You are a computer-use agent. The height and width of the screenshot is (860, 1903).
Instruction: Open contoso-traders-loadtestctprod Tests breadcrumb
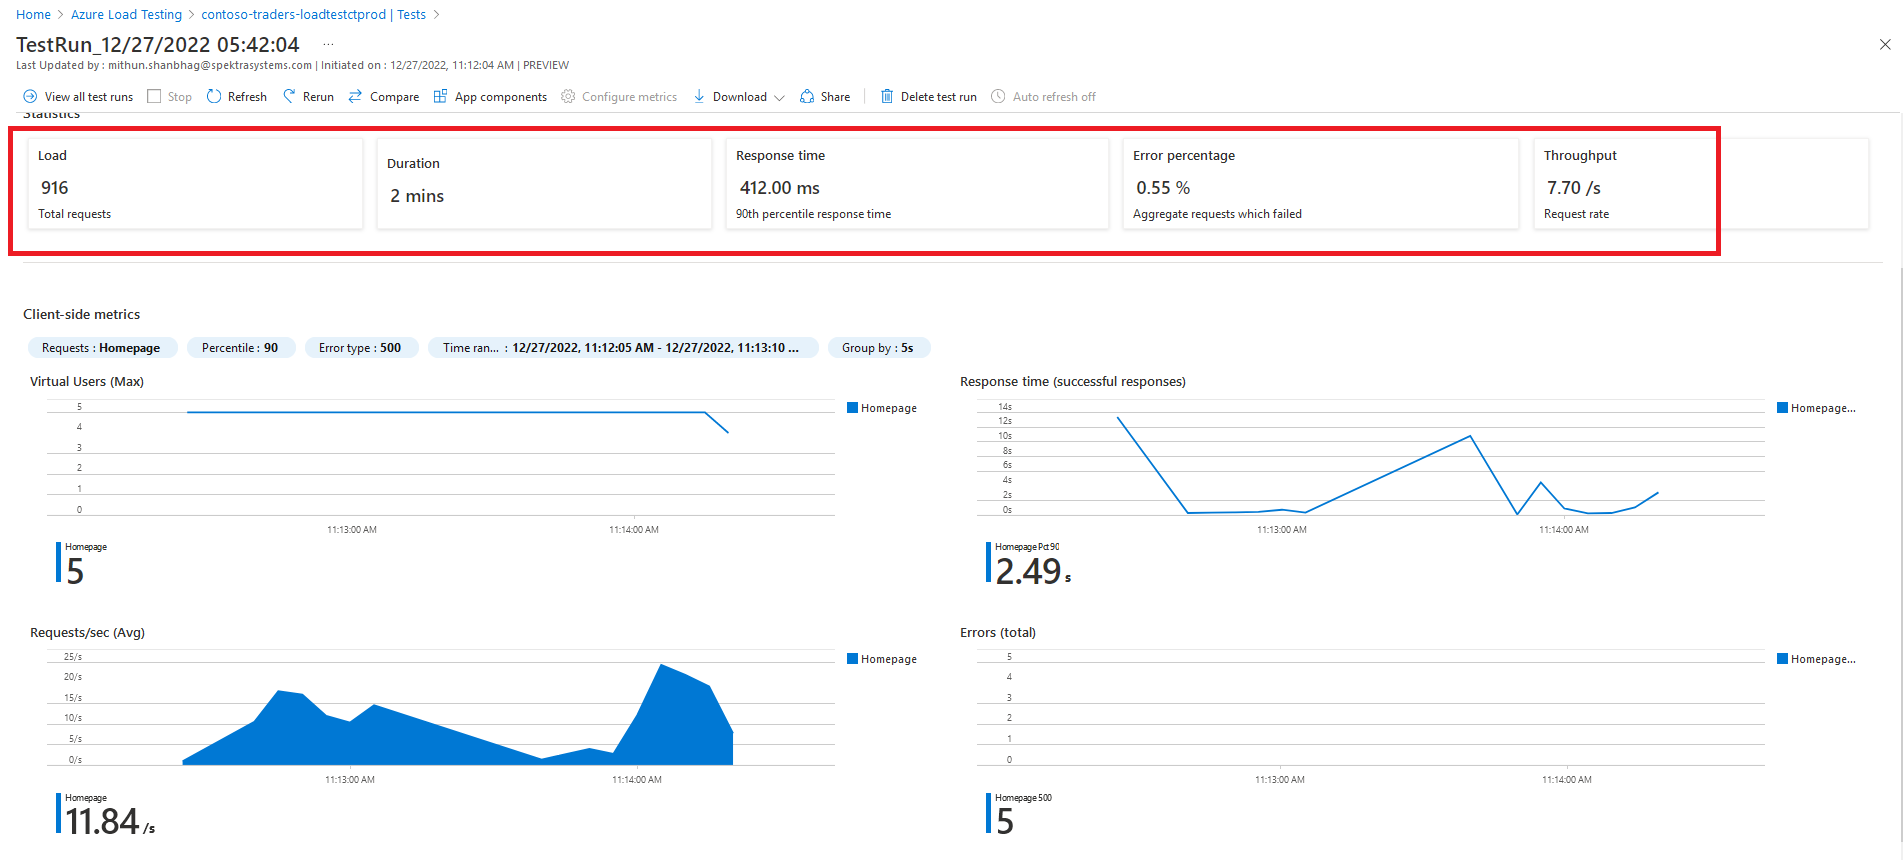click(x=313, y=15)
